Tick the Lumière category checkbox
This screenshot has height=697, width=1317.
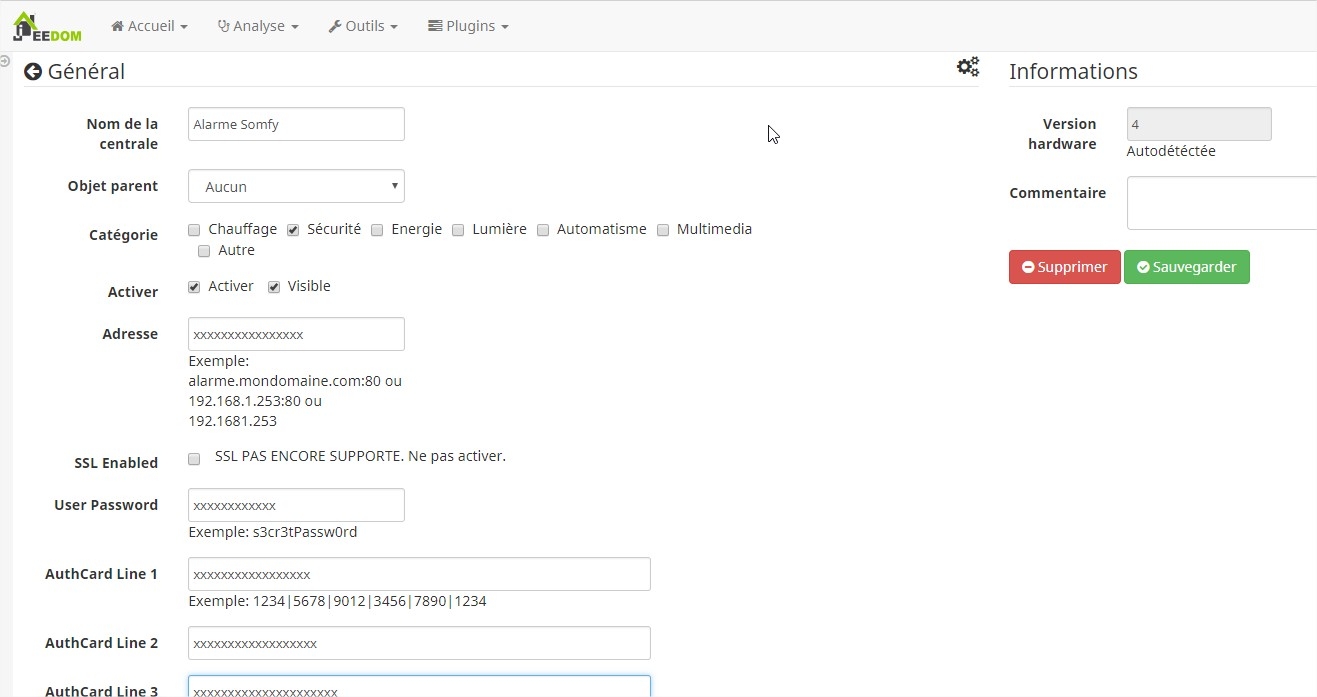click(x=458, y=230)
